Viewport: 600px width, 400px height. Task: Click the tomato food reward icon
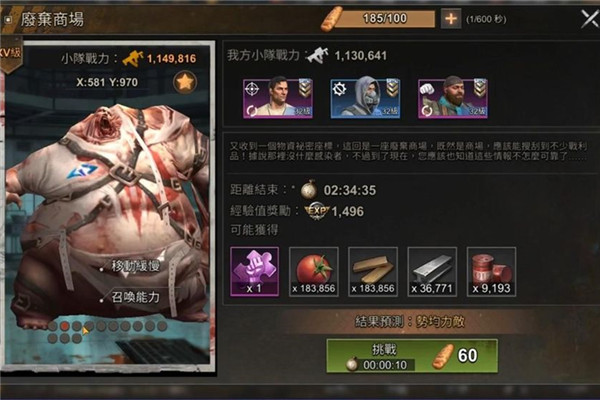[314, 271]
